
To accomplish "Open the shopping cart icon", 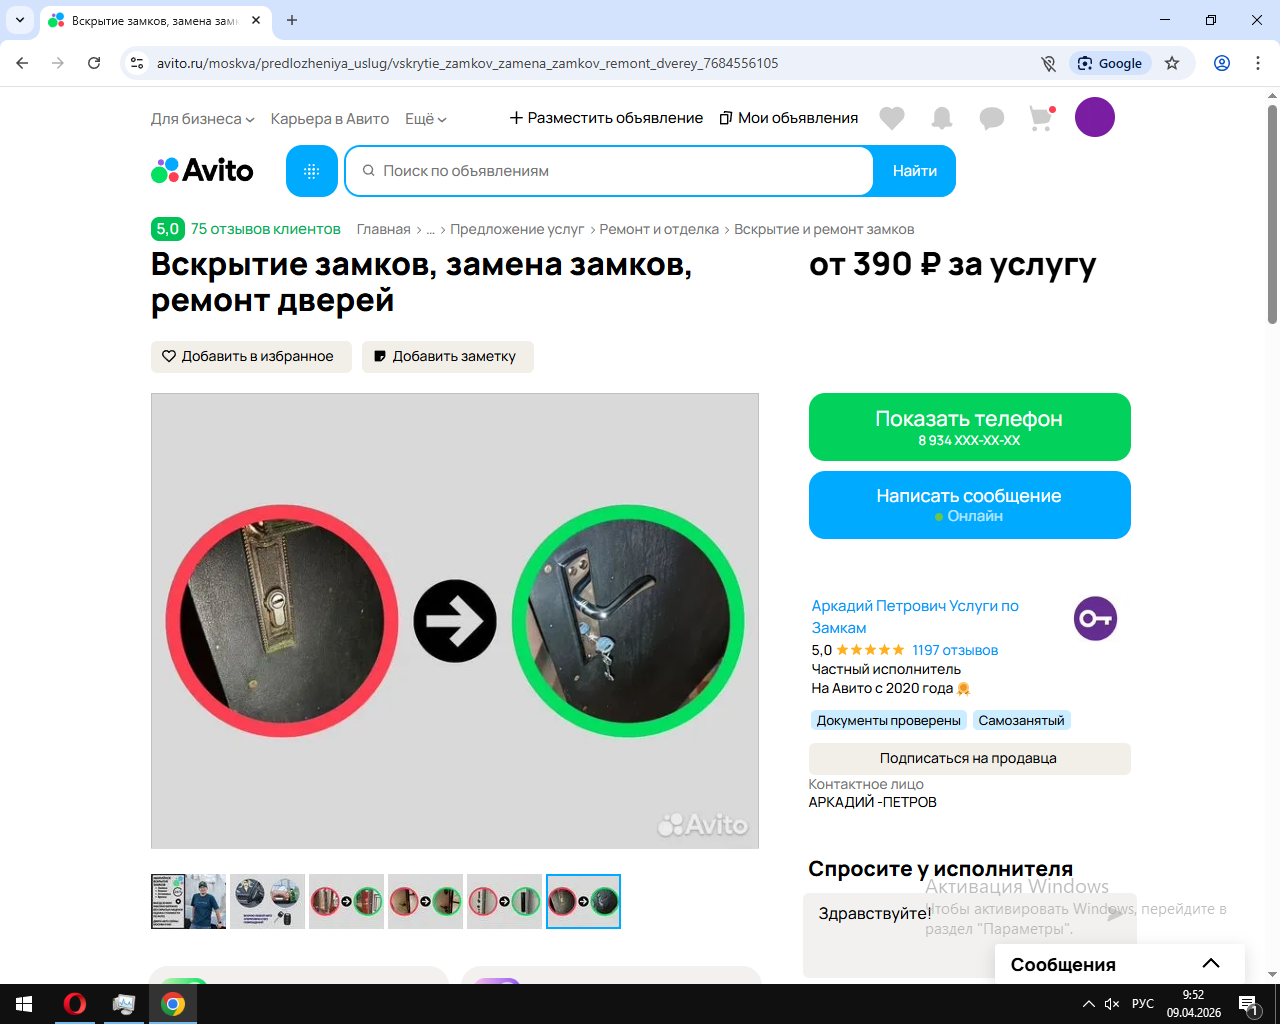I will pos(1041,118).
